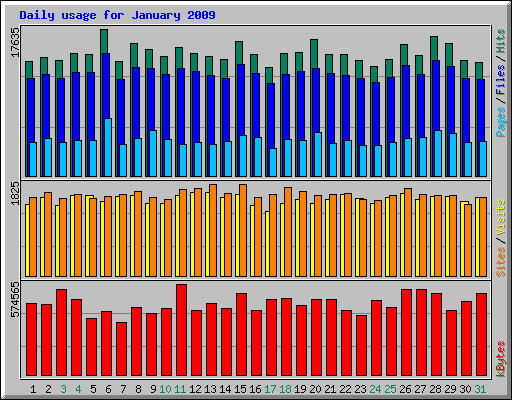
Task: Pick the green weekend day label 18
Action: click(x=285, y=389)
